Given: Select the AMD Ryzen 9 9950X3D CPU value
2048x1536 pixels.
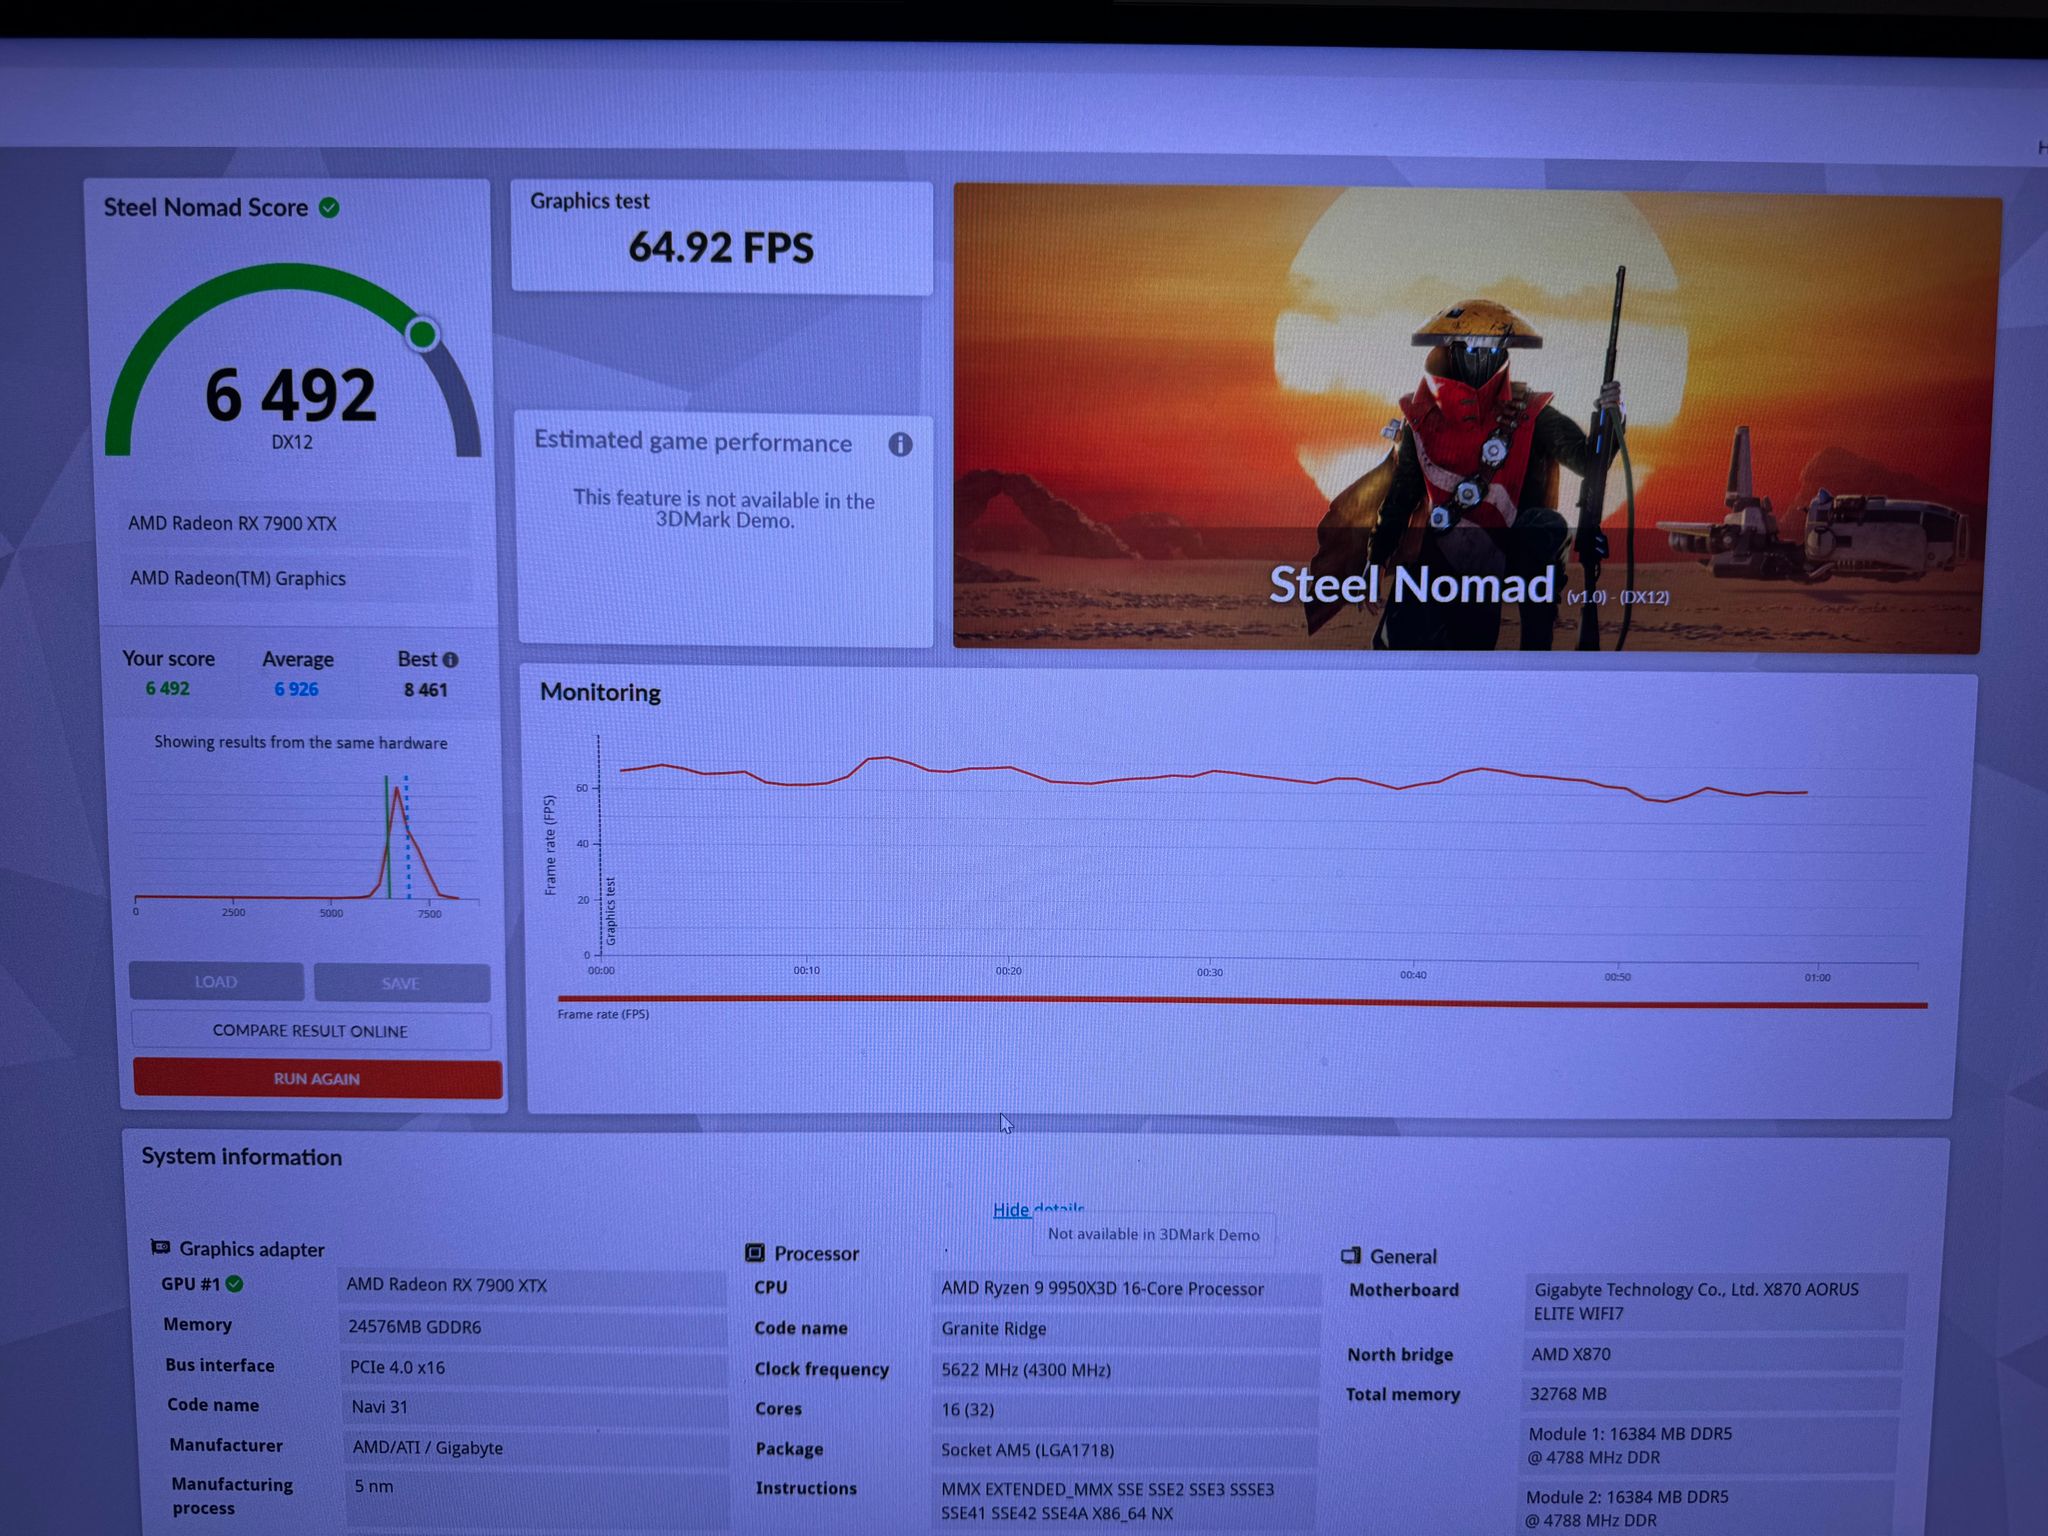Looking at the screenshot, I should point(1102,1289).
